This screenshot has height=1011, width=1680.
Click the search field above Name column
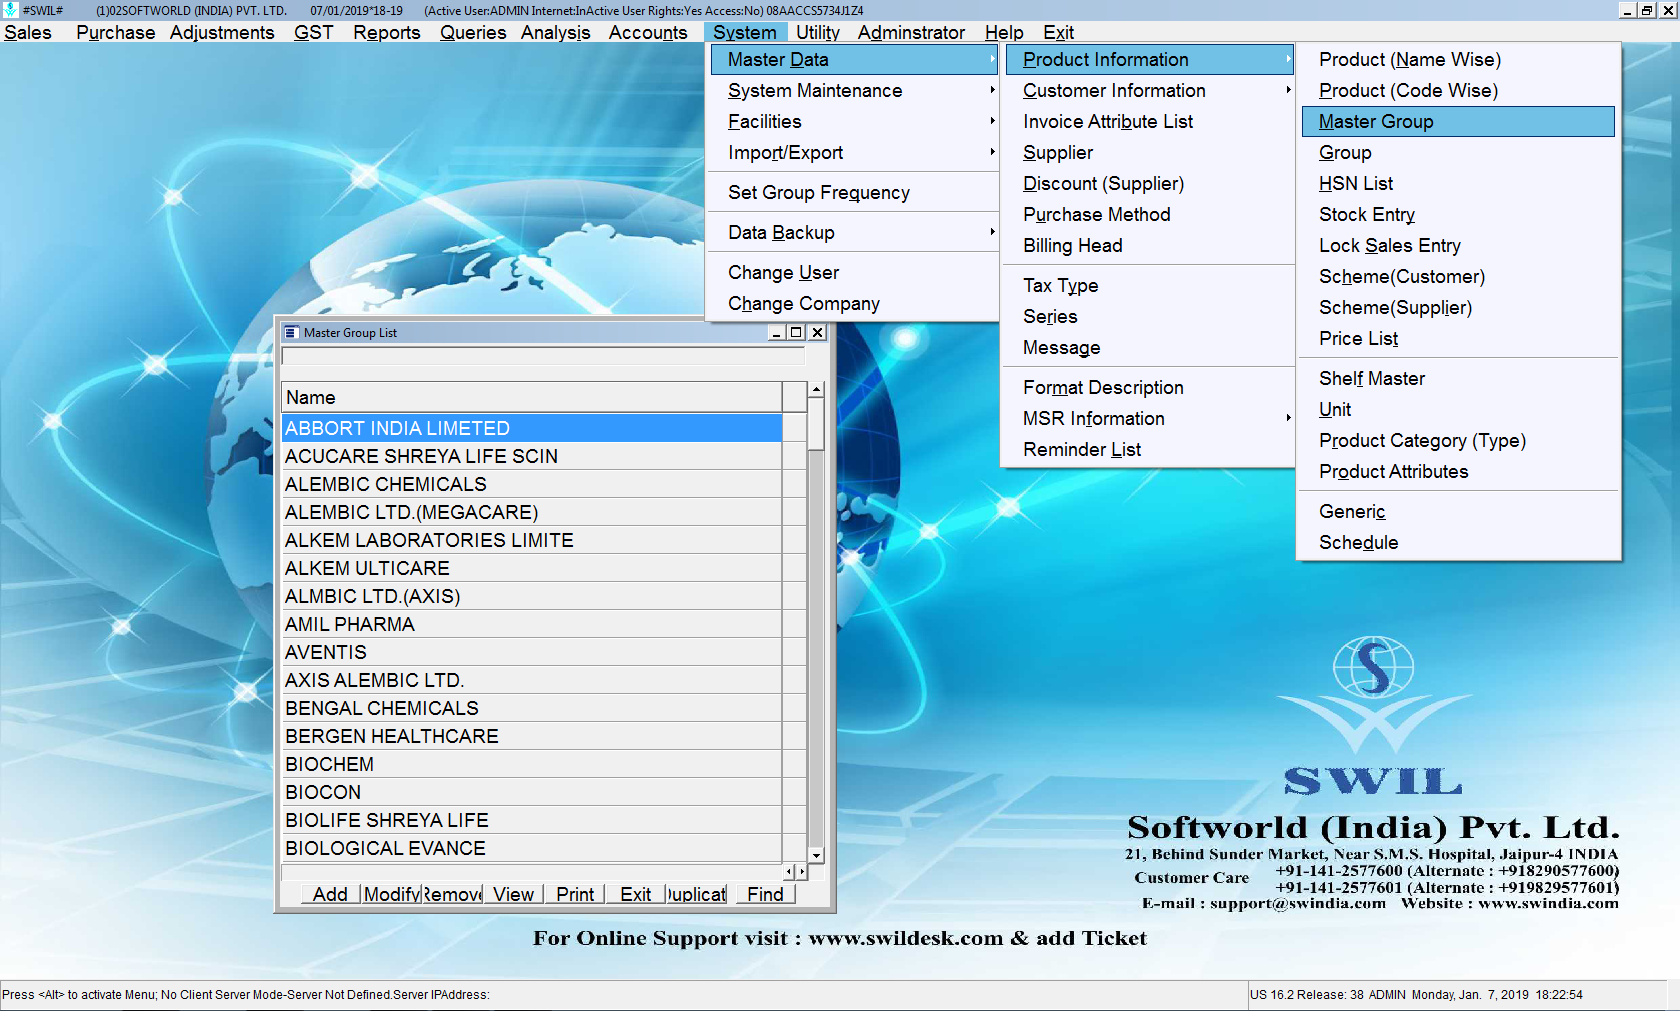[543, 357]
